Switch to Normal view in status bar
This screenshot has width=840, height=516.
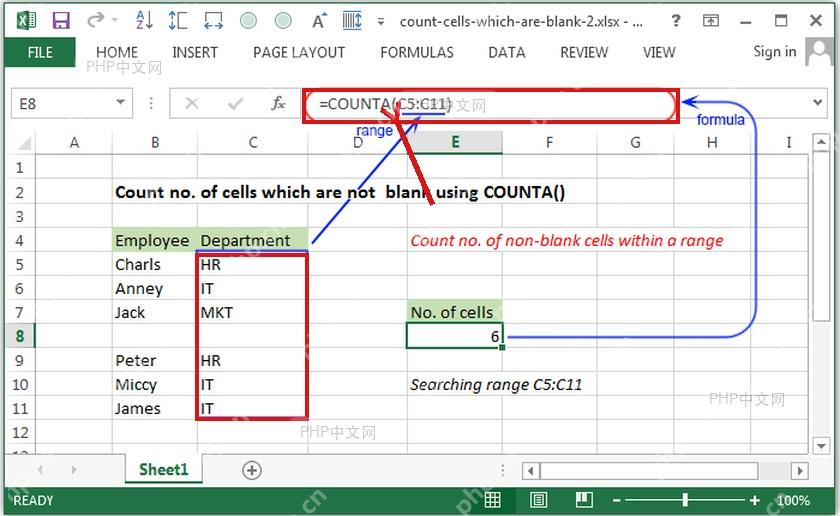coord(492,500)
